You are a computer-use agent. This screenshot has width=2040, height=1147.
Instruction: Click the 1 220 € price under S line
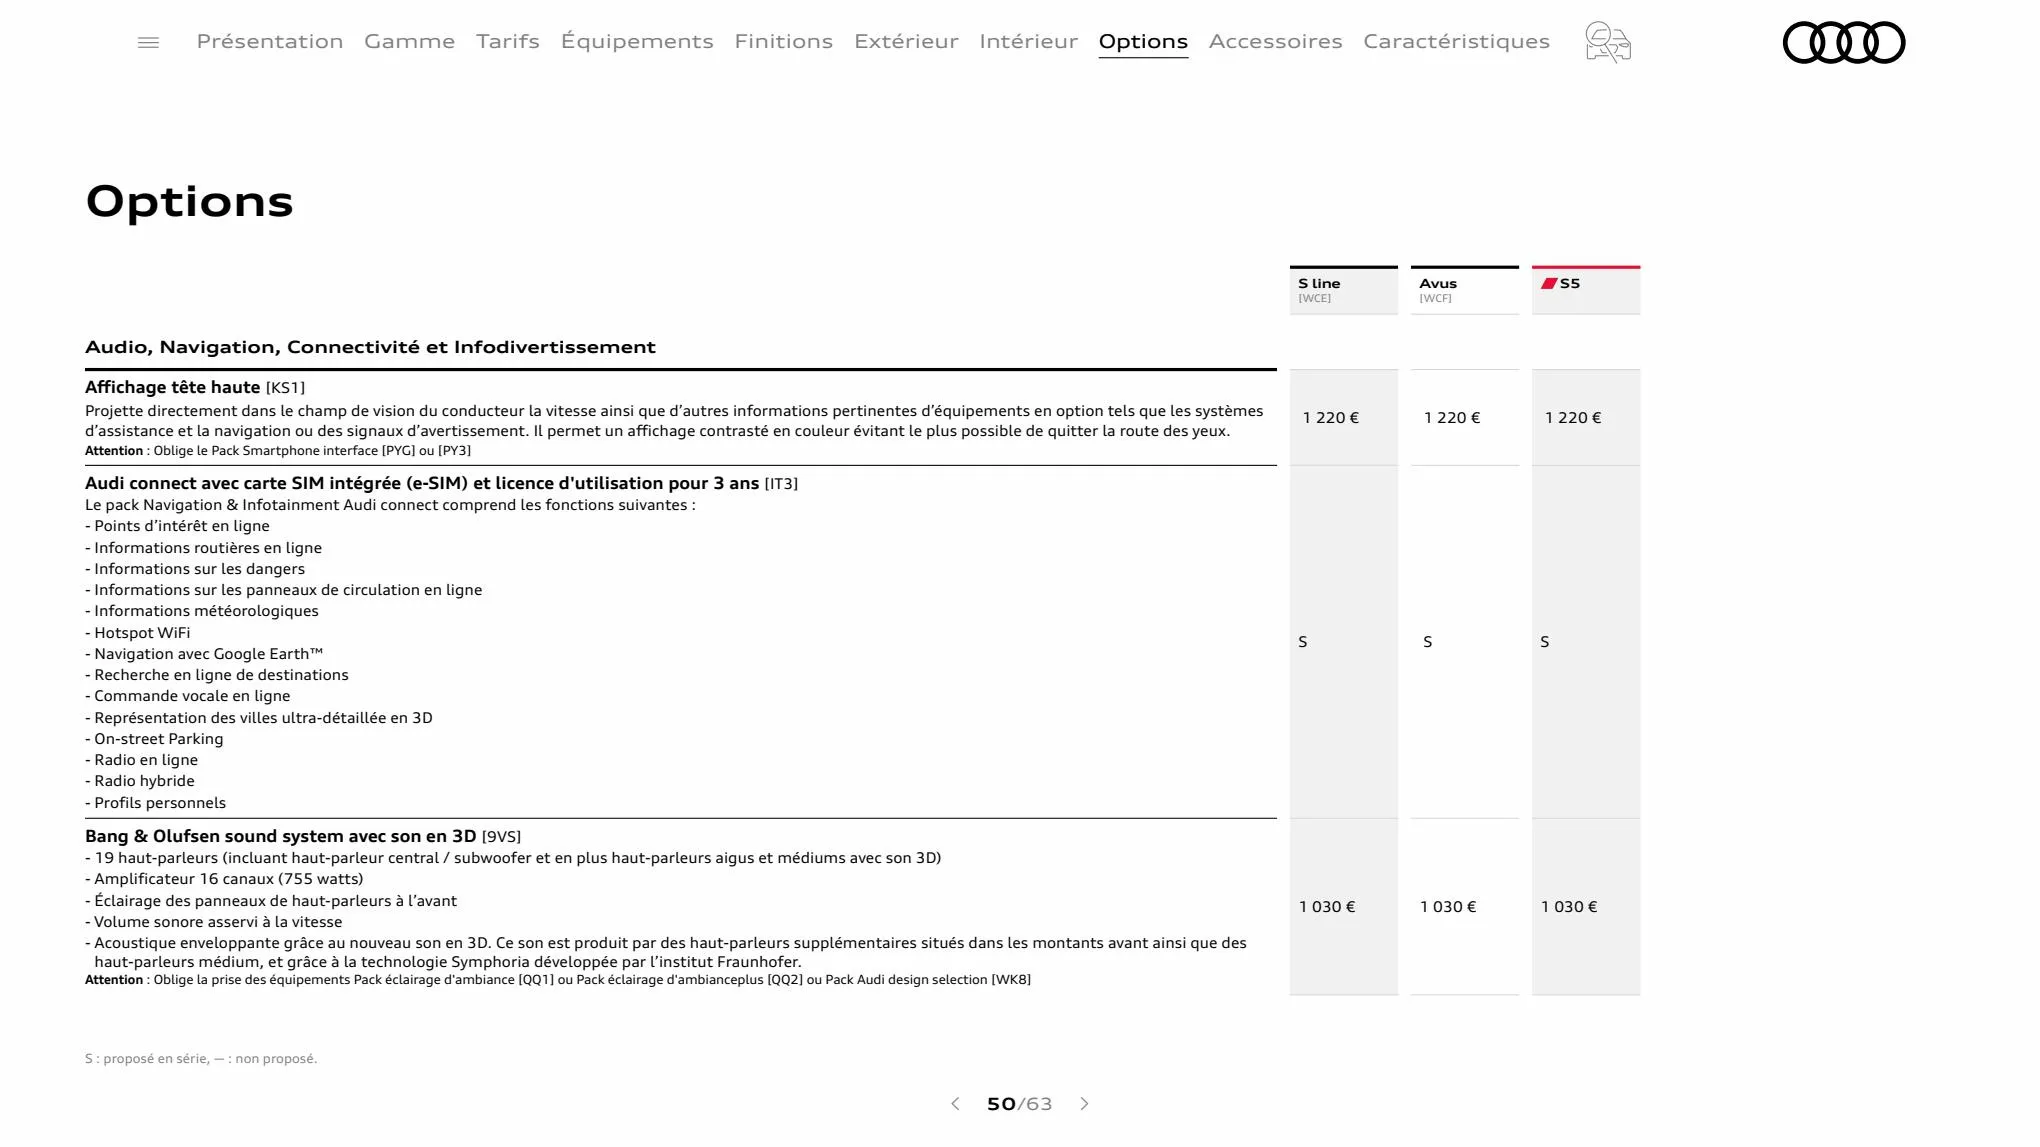[x=1330, y=418]
